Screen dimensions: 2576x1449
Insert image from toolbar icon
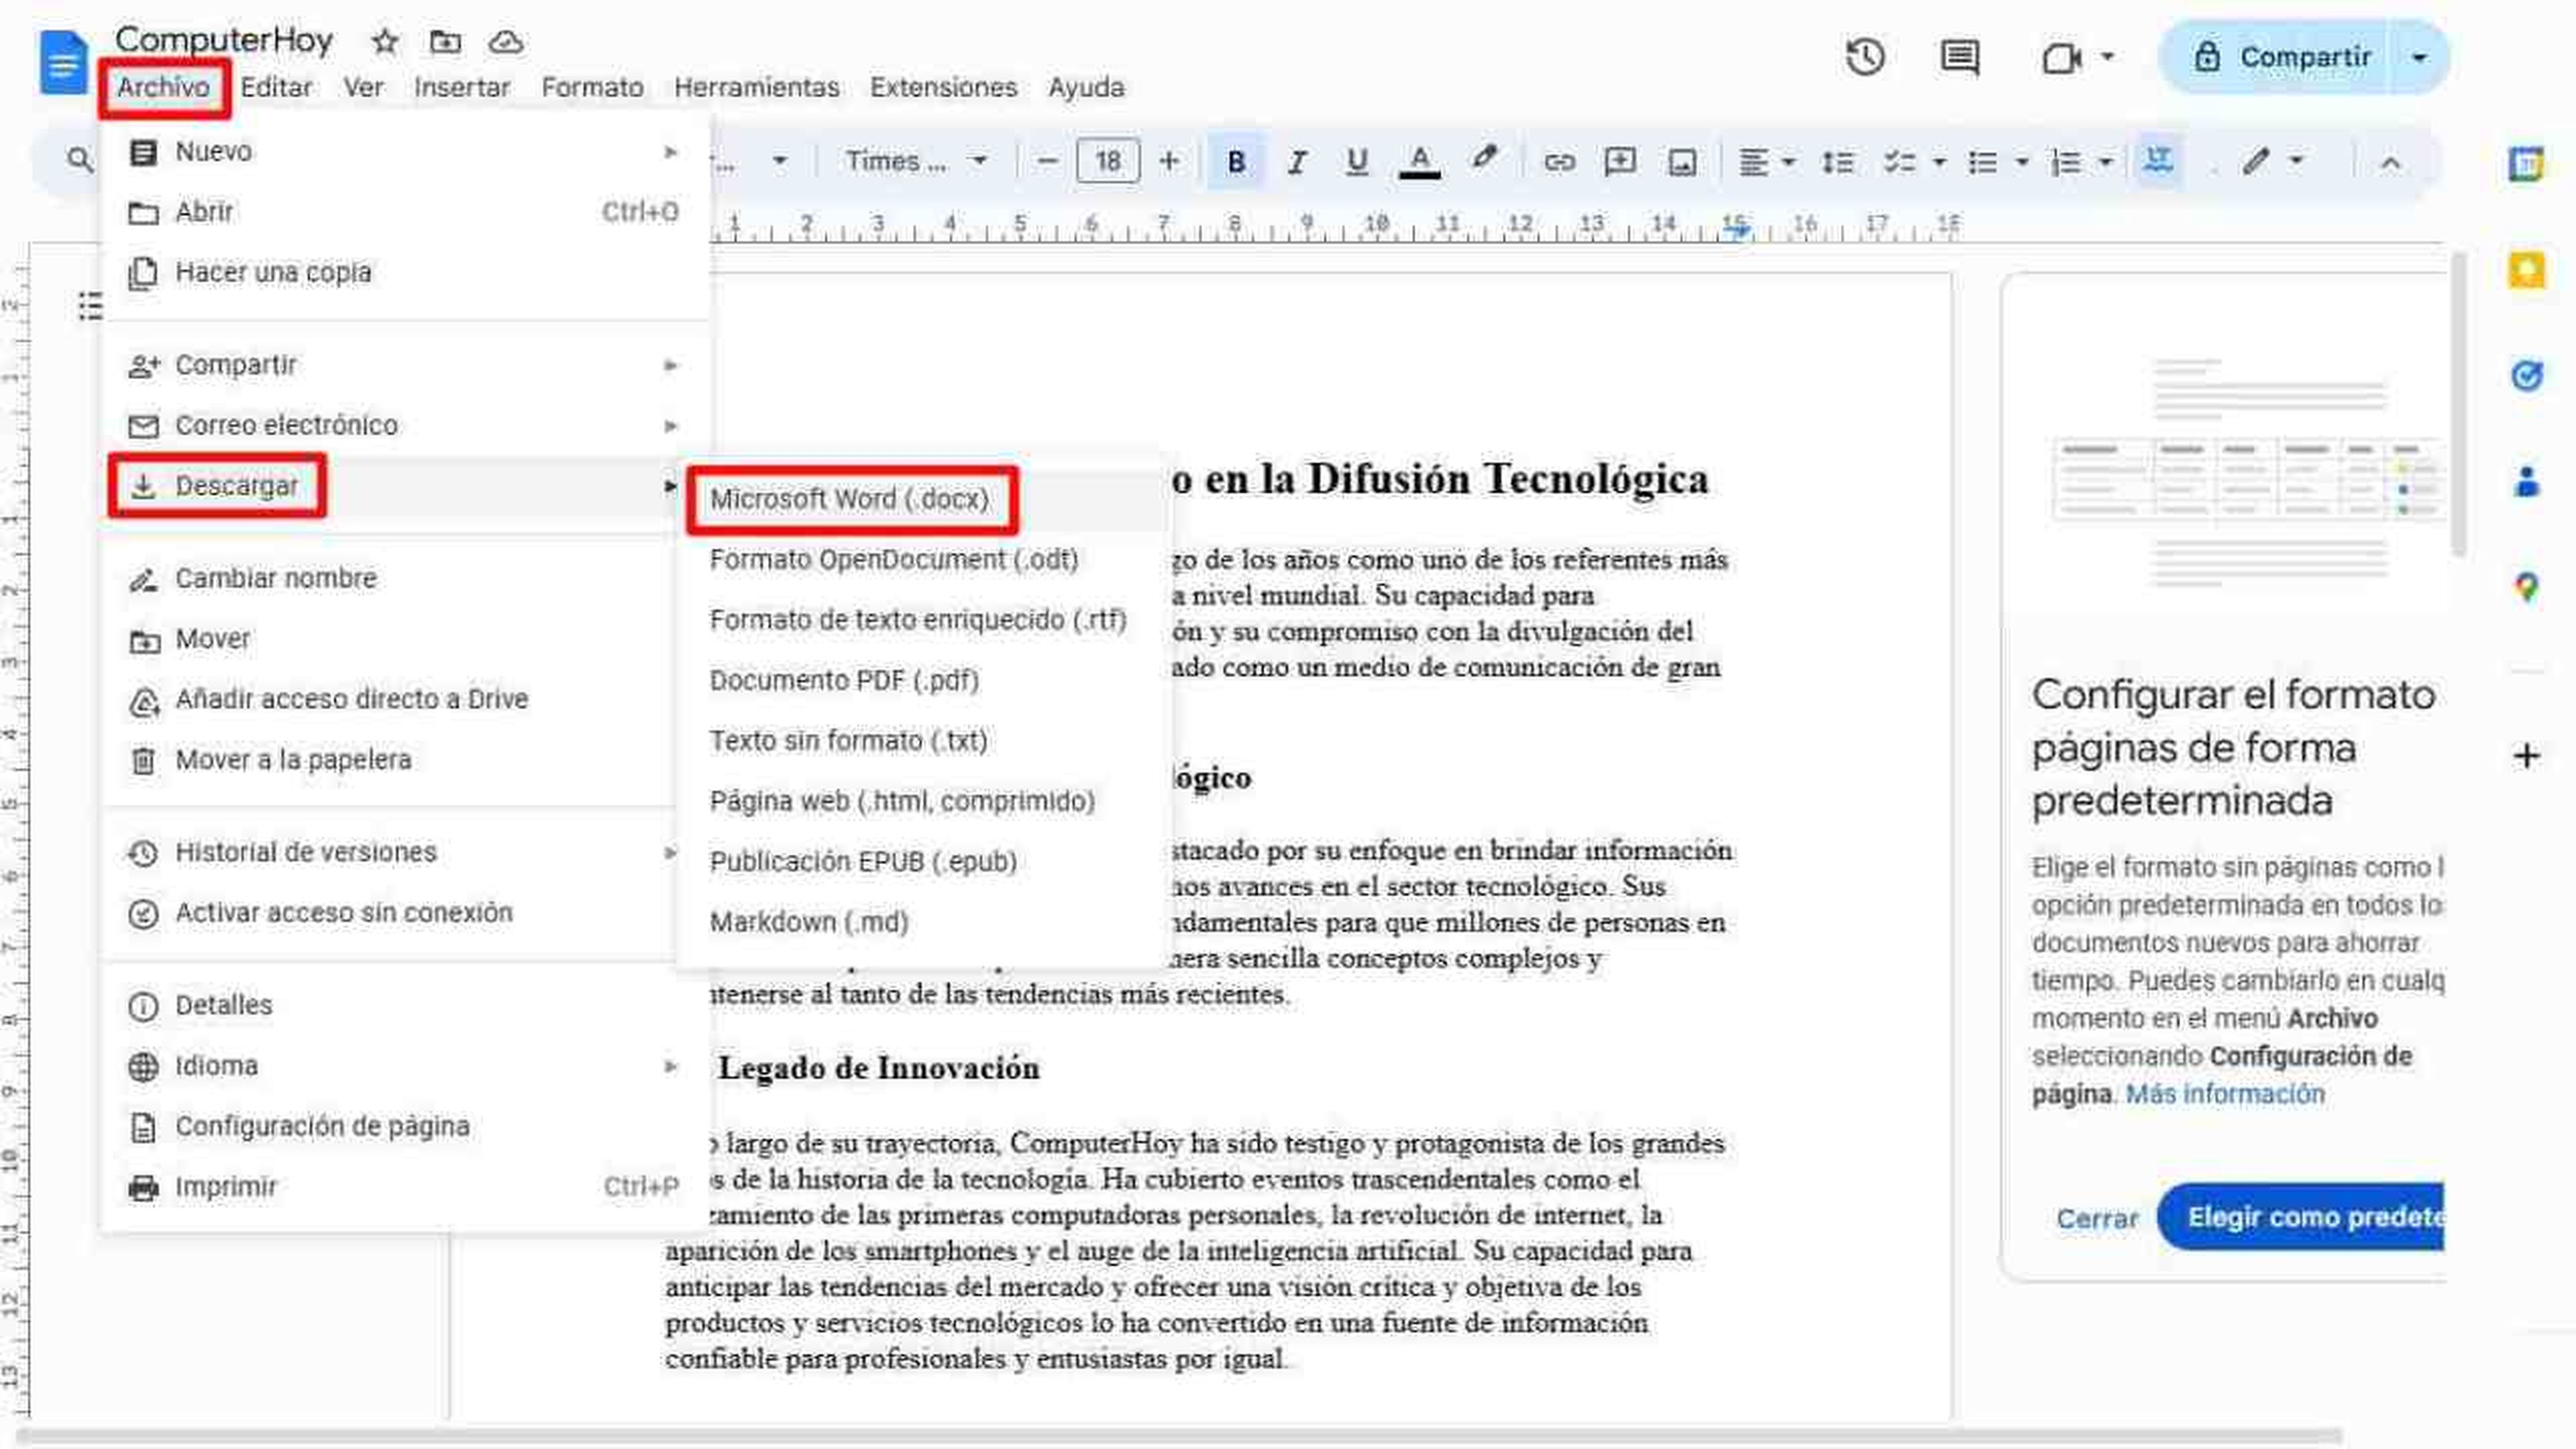(1682, 161)
